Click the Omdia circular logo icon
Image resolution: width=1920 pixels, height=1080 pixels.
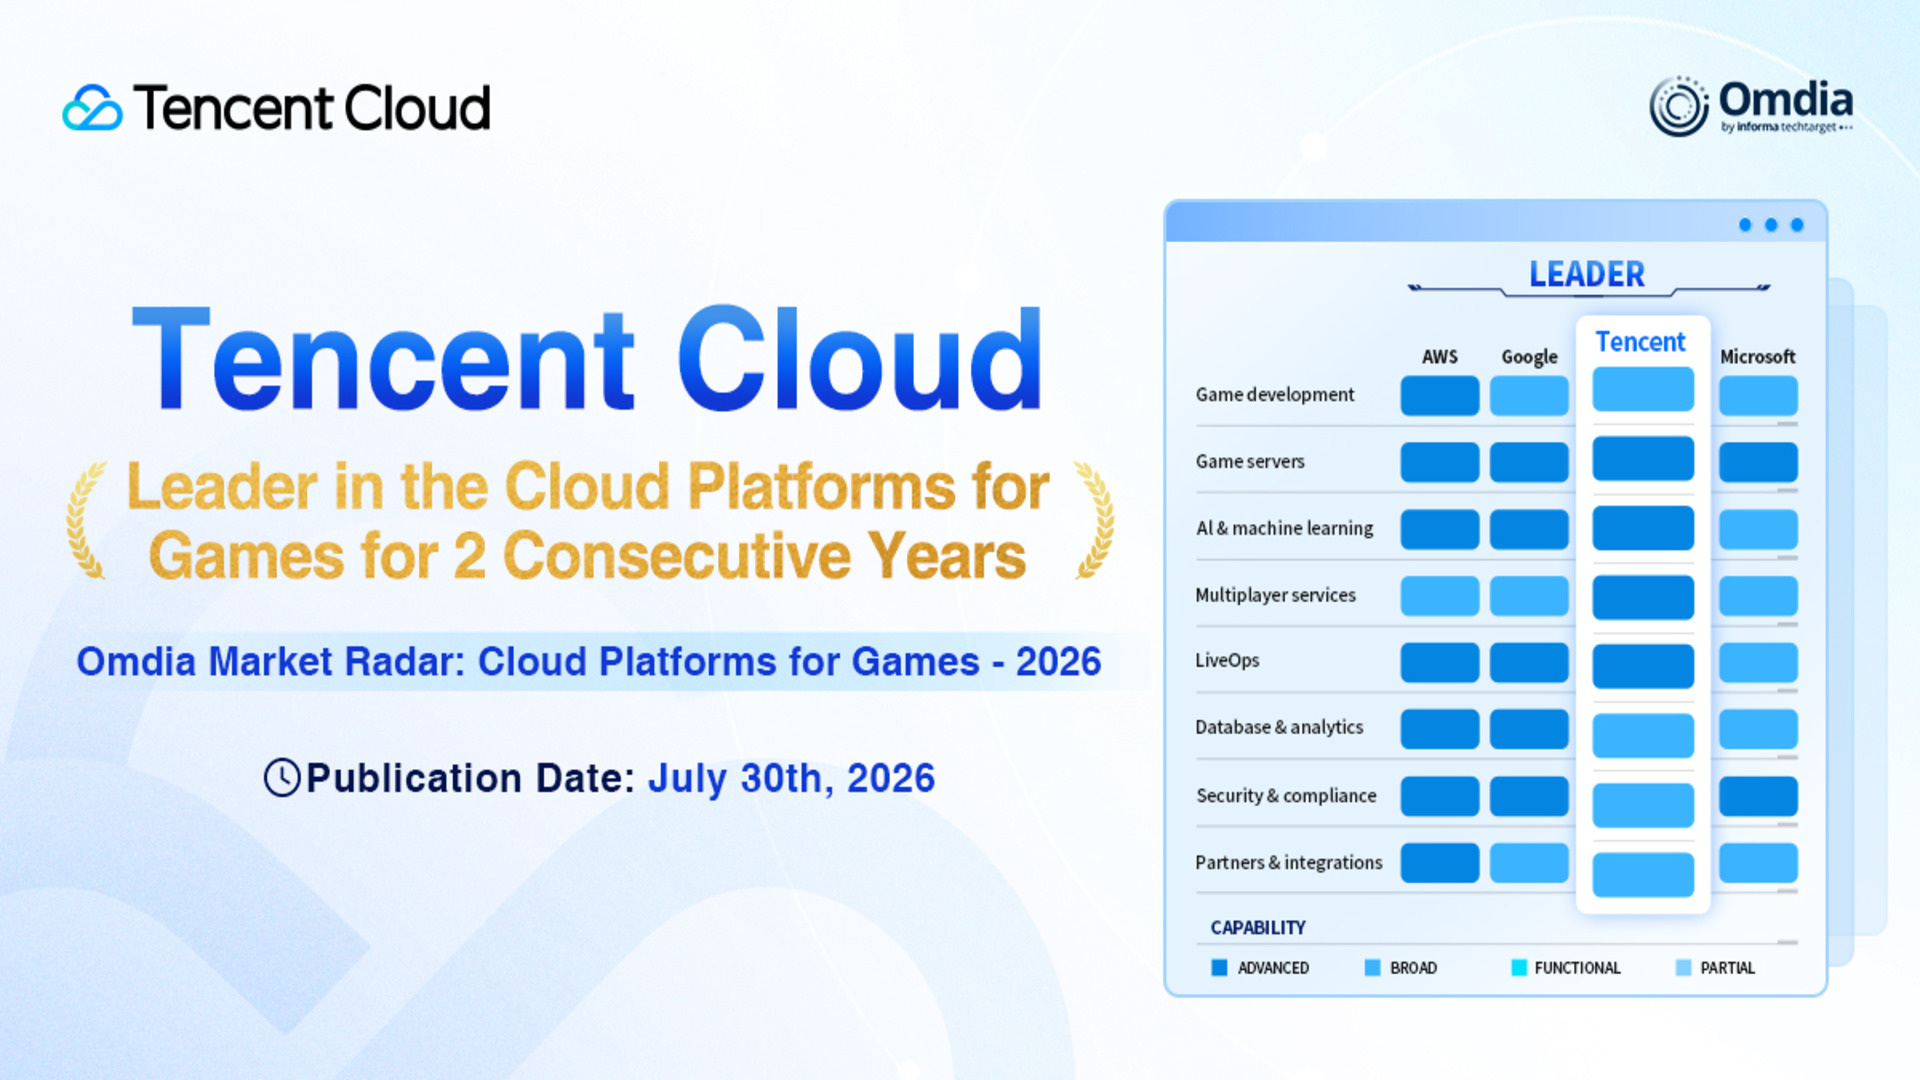[x=1679, y=106]
